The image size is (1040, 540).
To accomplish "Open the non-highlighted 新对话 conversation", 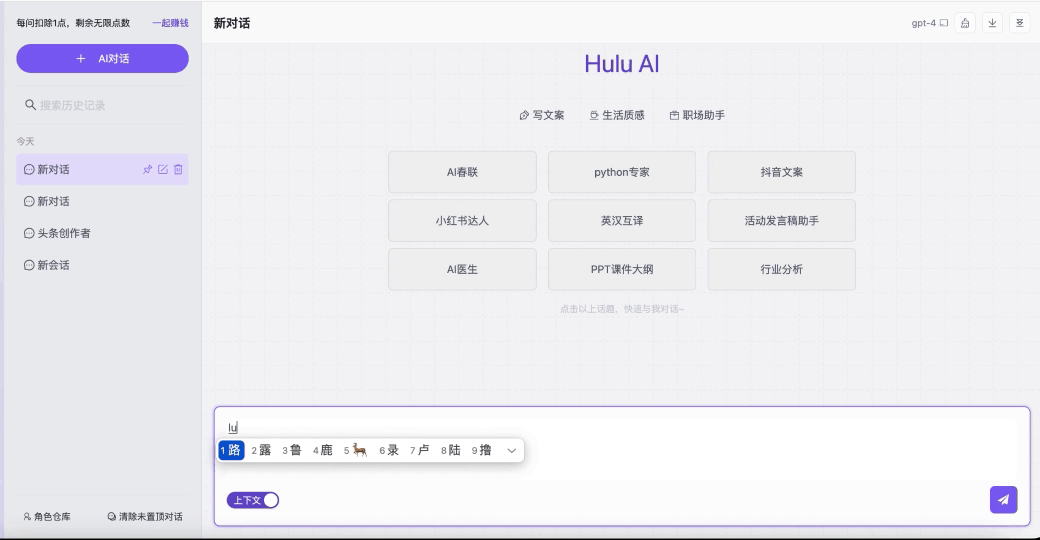I will pos(102,201).
